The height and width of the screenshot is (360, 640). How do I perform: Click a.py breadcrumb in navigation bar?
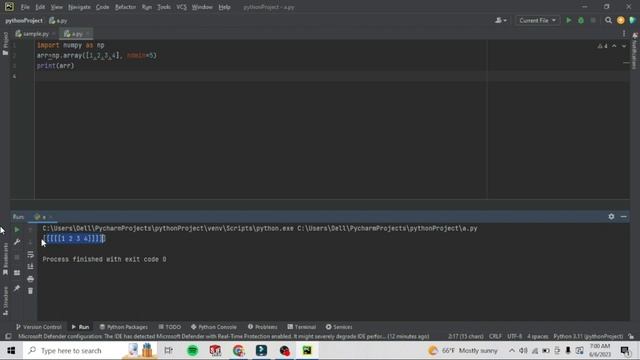coord(58,20)
